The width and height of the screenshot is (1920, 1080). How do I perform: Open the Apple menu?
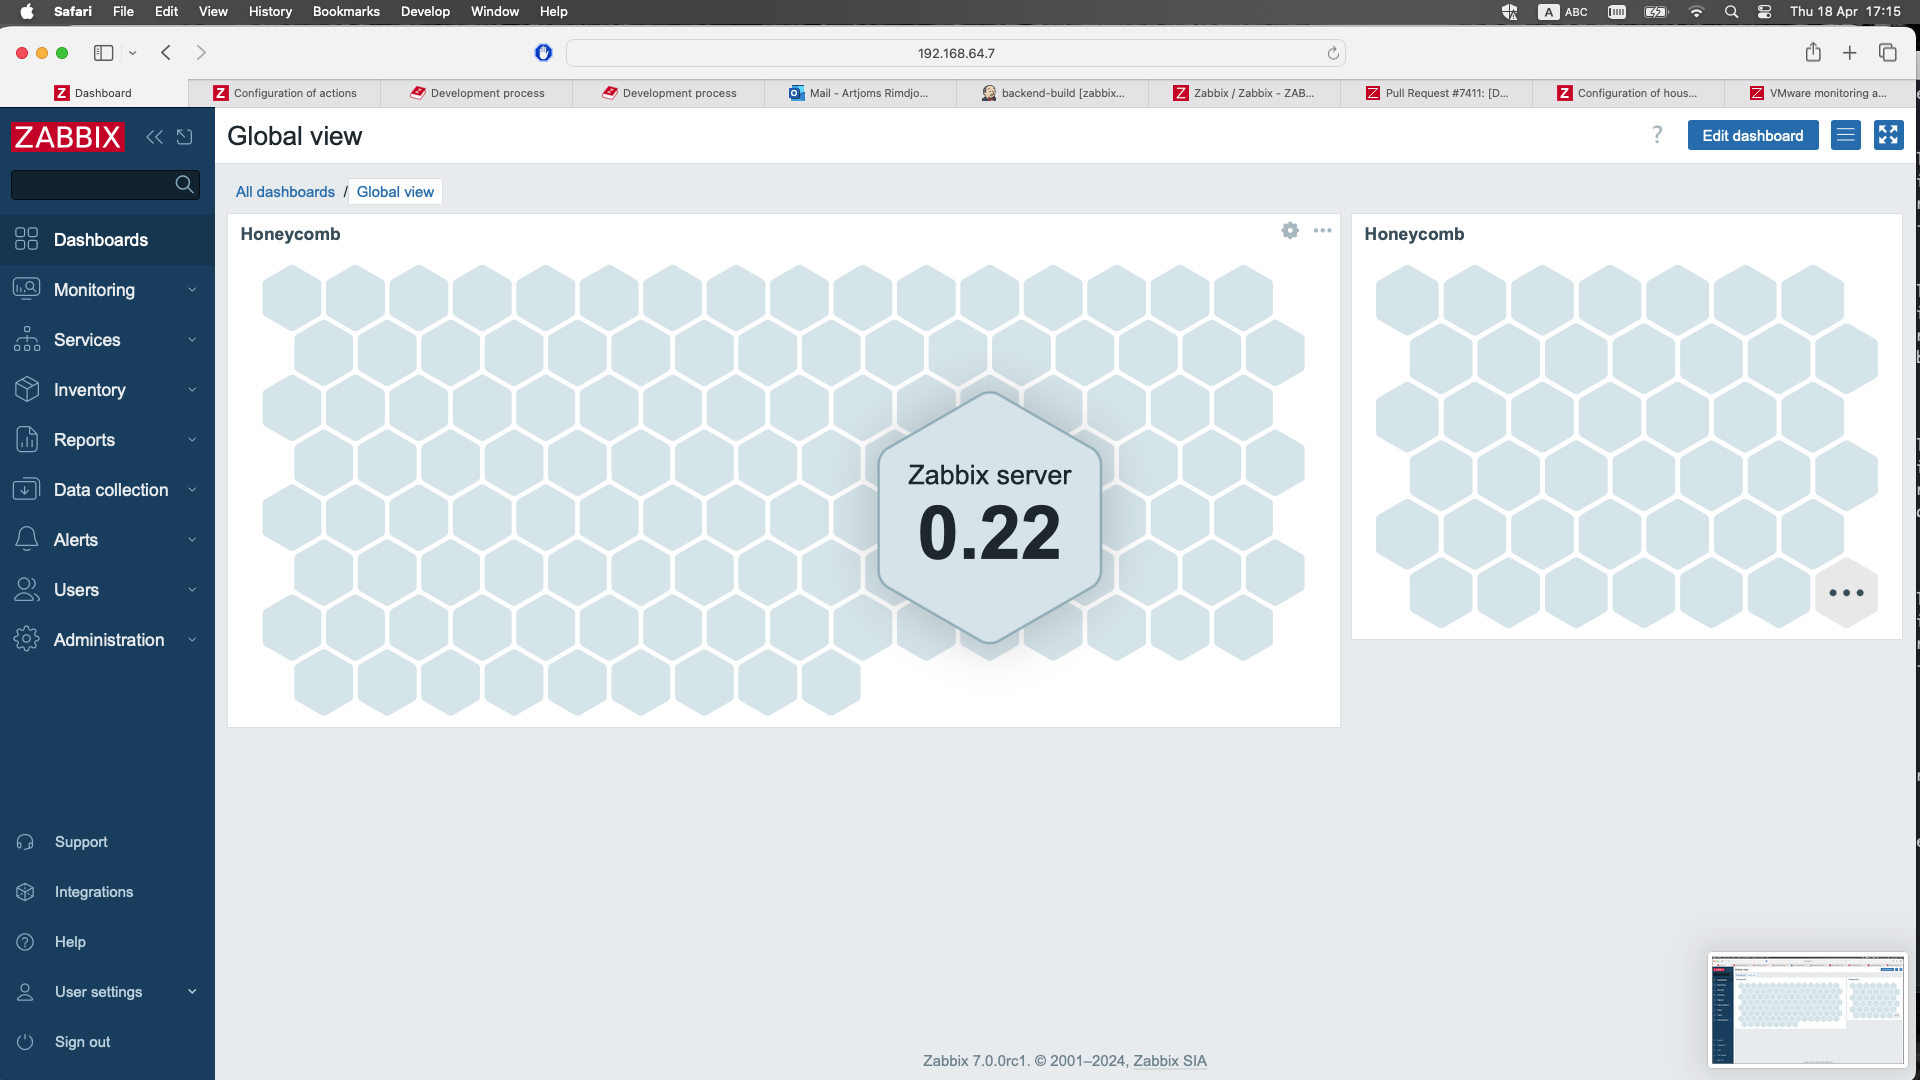27,12
